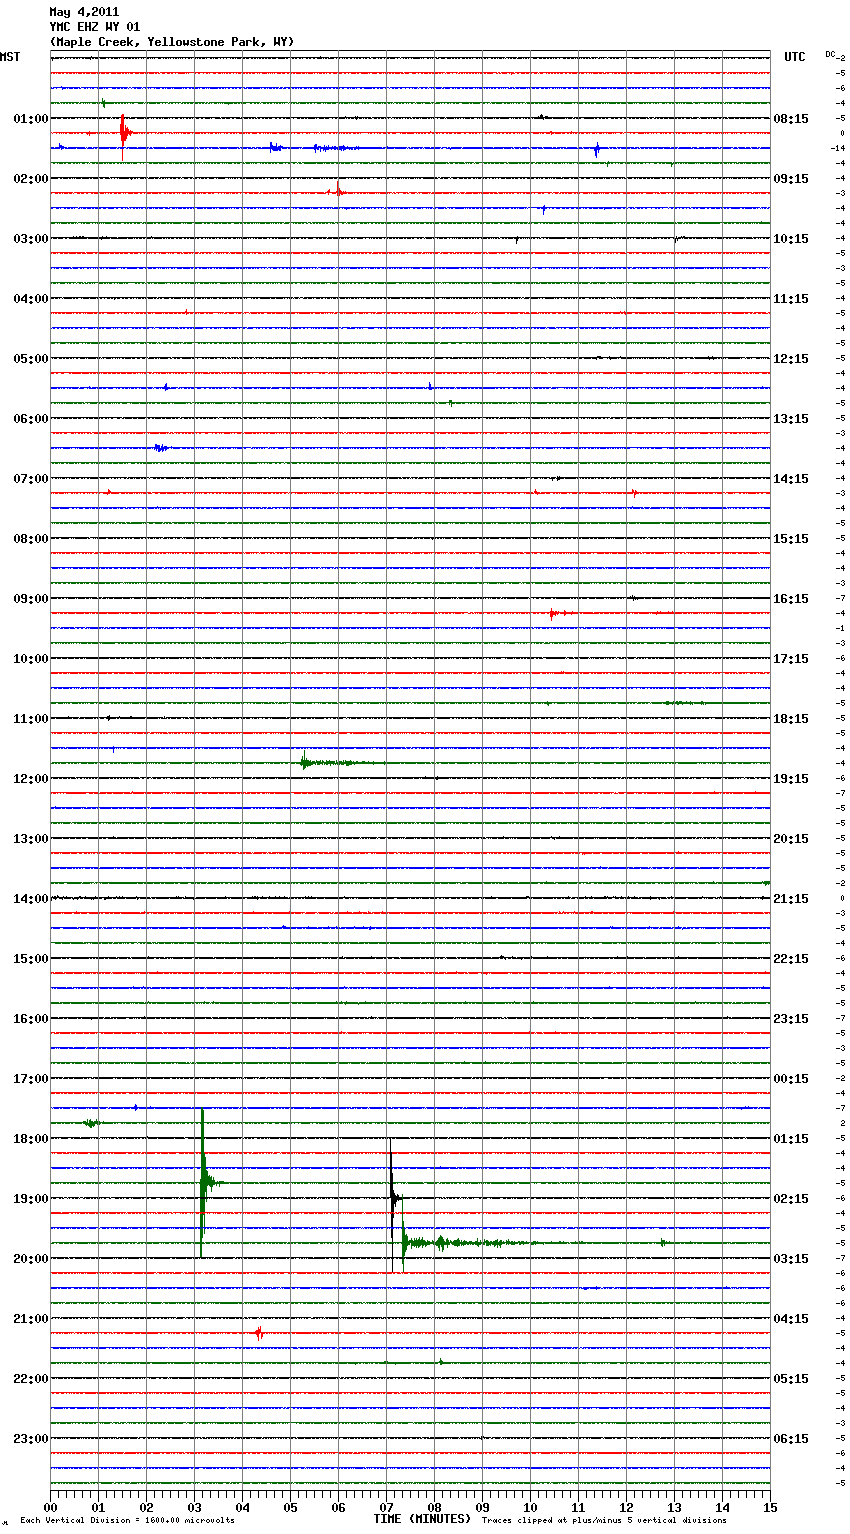Select the "22:00" MST time label
Screen dimensions: 850x1534
pyautogui.click(x=31, y=1379)
